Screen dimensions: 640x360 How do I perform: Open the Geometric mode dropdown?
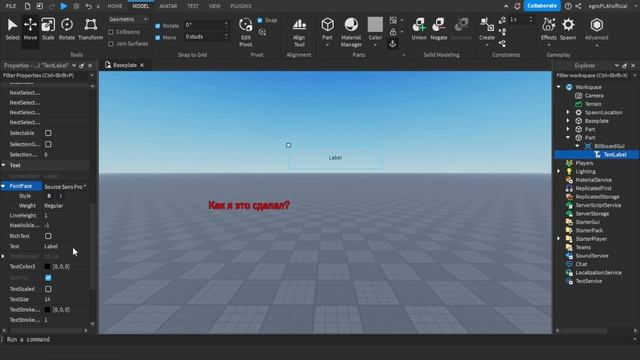128,19
